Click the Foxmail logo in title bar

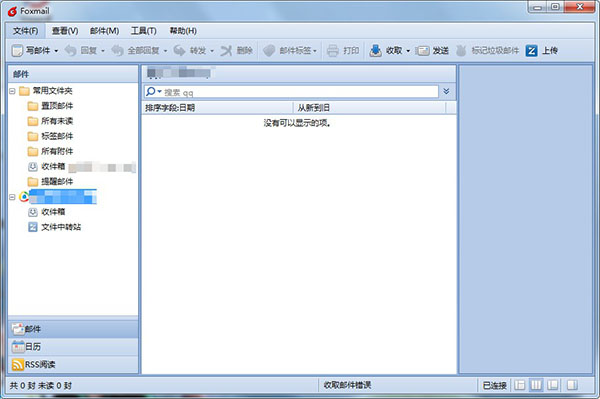(x=13, y=11)
